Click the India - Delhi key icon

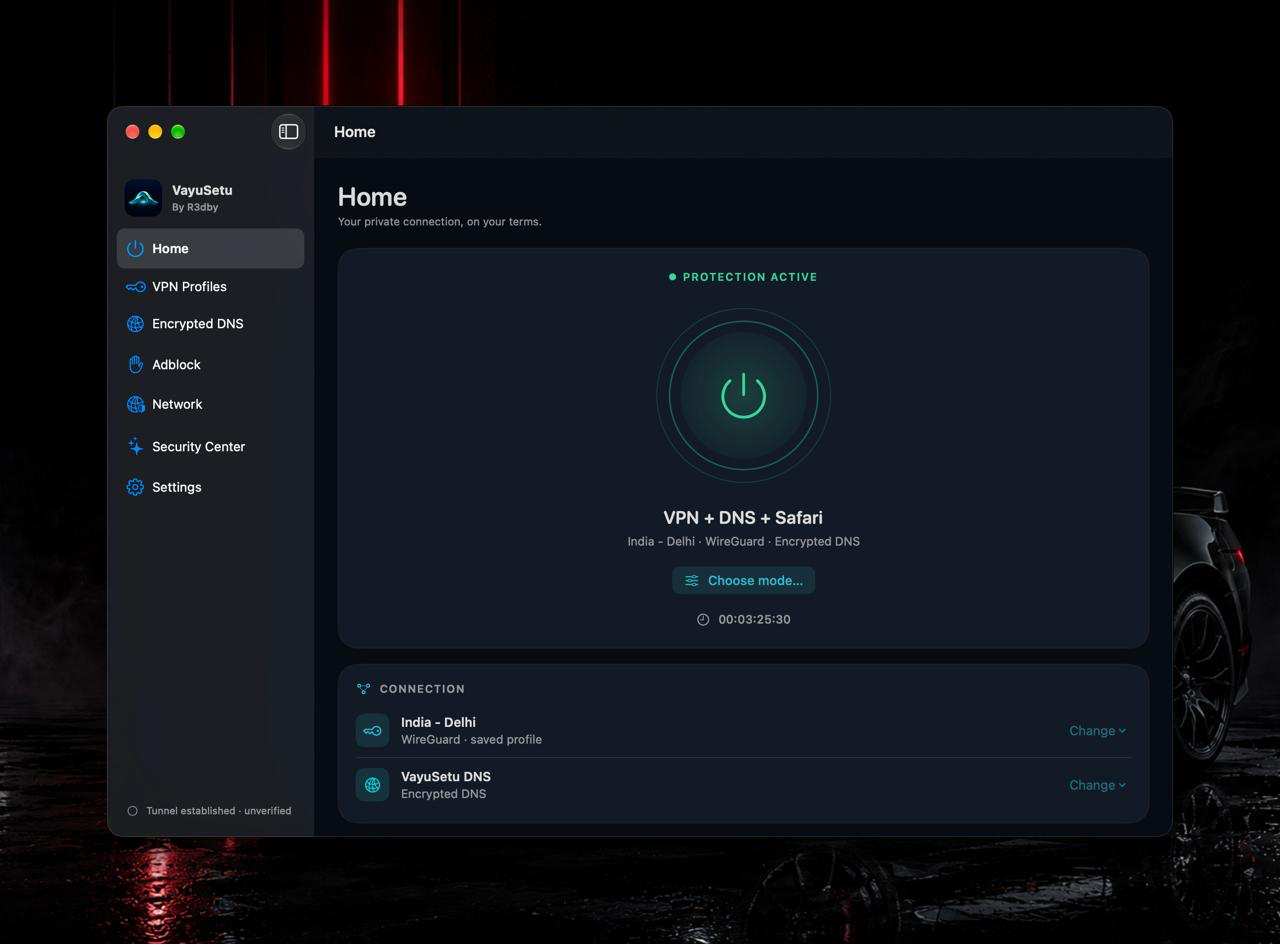372,731
